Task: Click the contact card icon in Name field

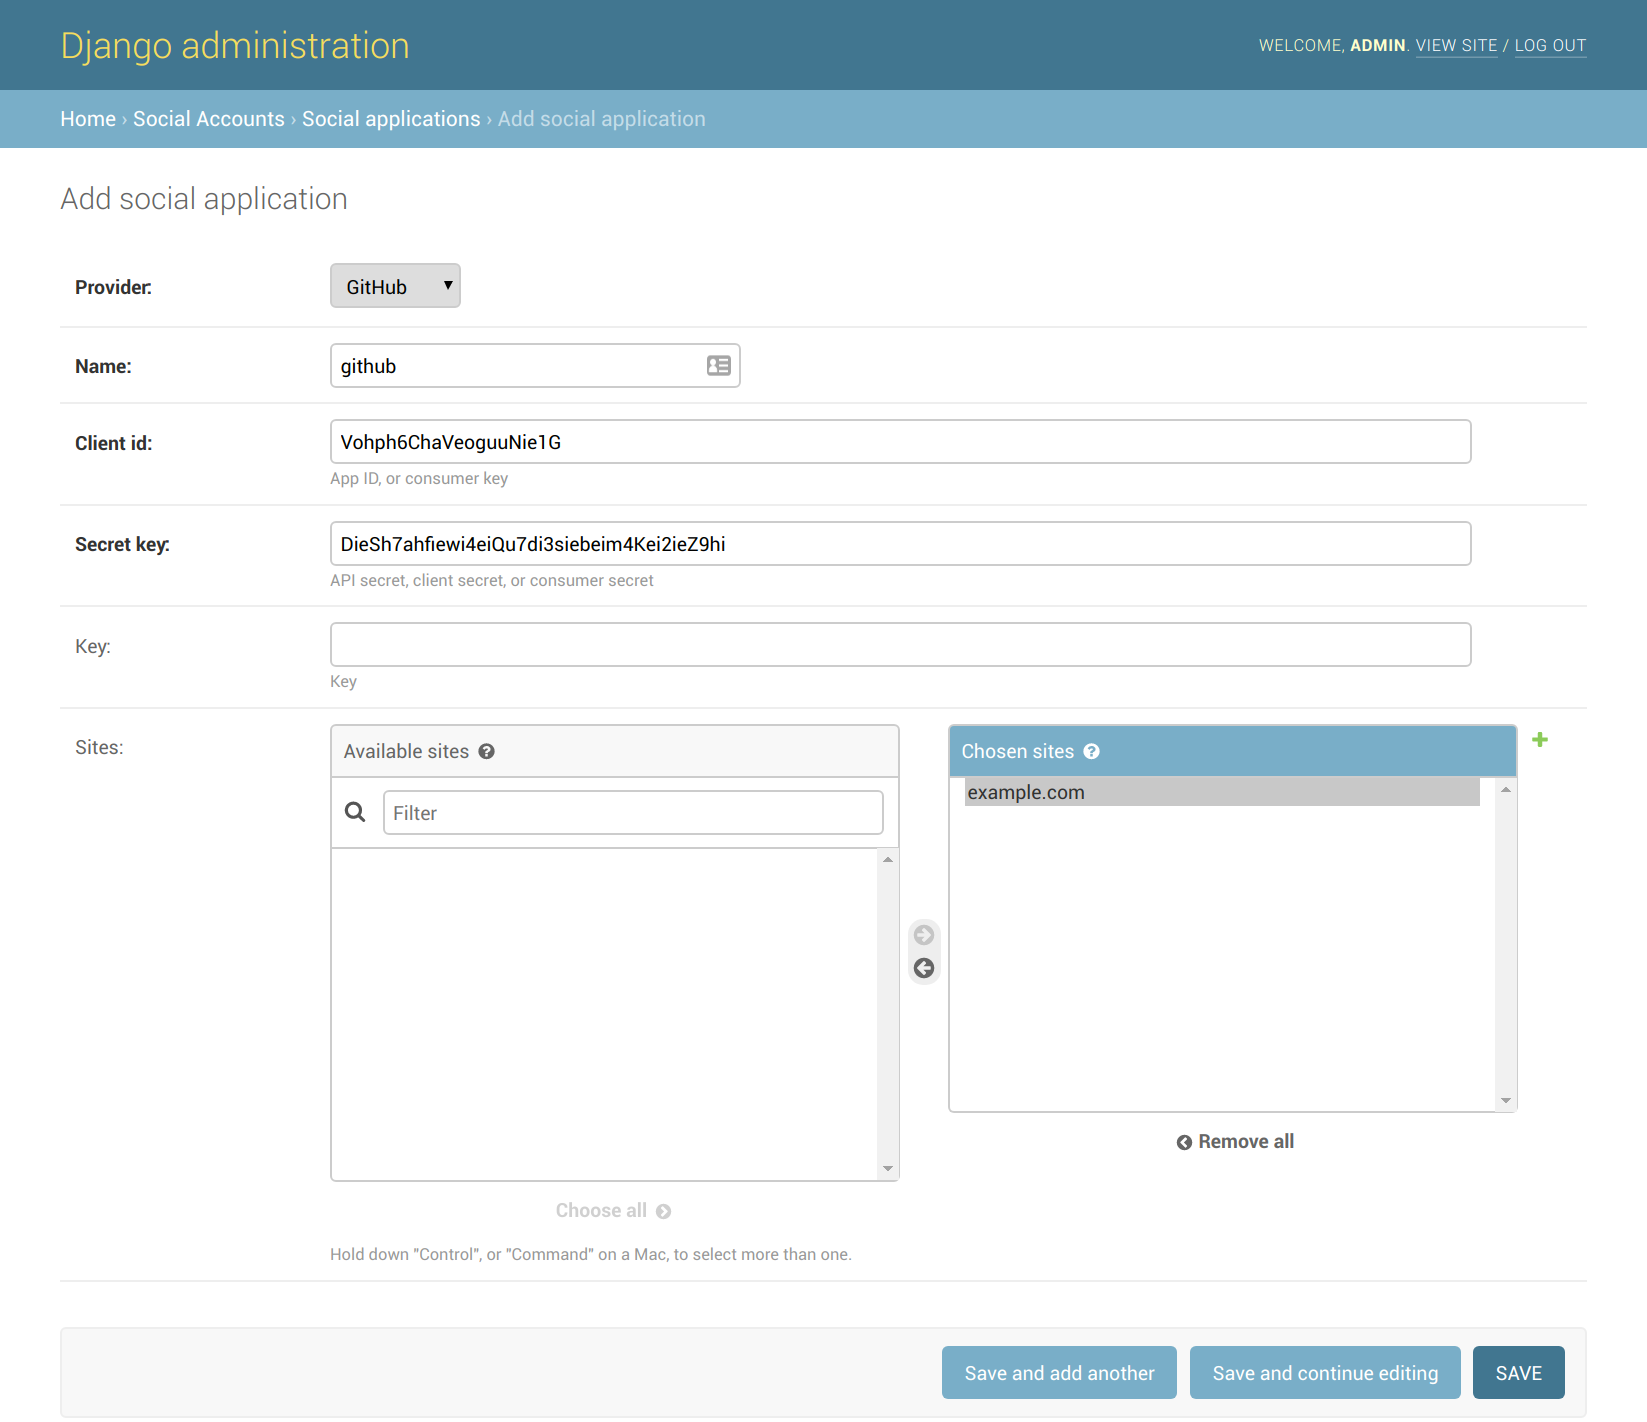Action: click(x=718, y=366)
